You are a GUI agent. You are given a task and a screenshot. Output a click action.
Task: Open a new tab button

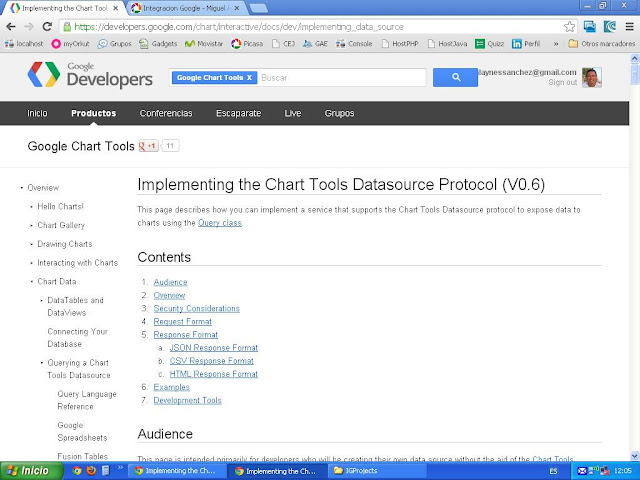(x=258, y=9)
